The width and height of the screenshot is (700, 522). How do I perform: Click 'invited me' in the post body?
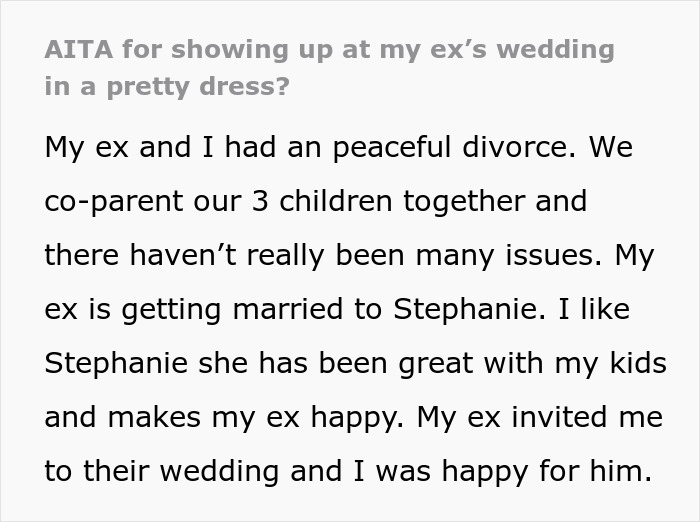pos(587,417)
